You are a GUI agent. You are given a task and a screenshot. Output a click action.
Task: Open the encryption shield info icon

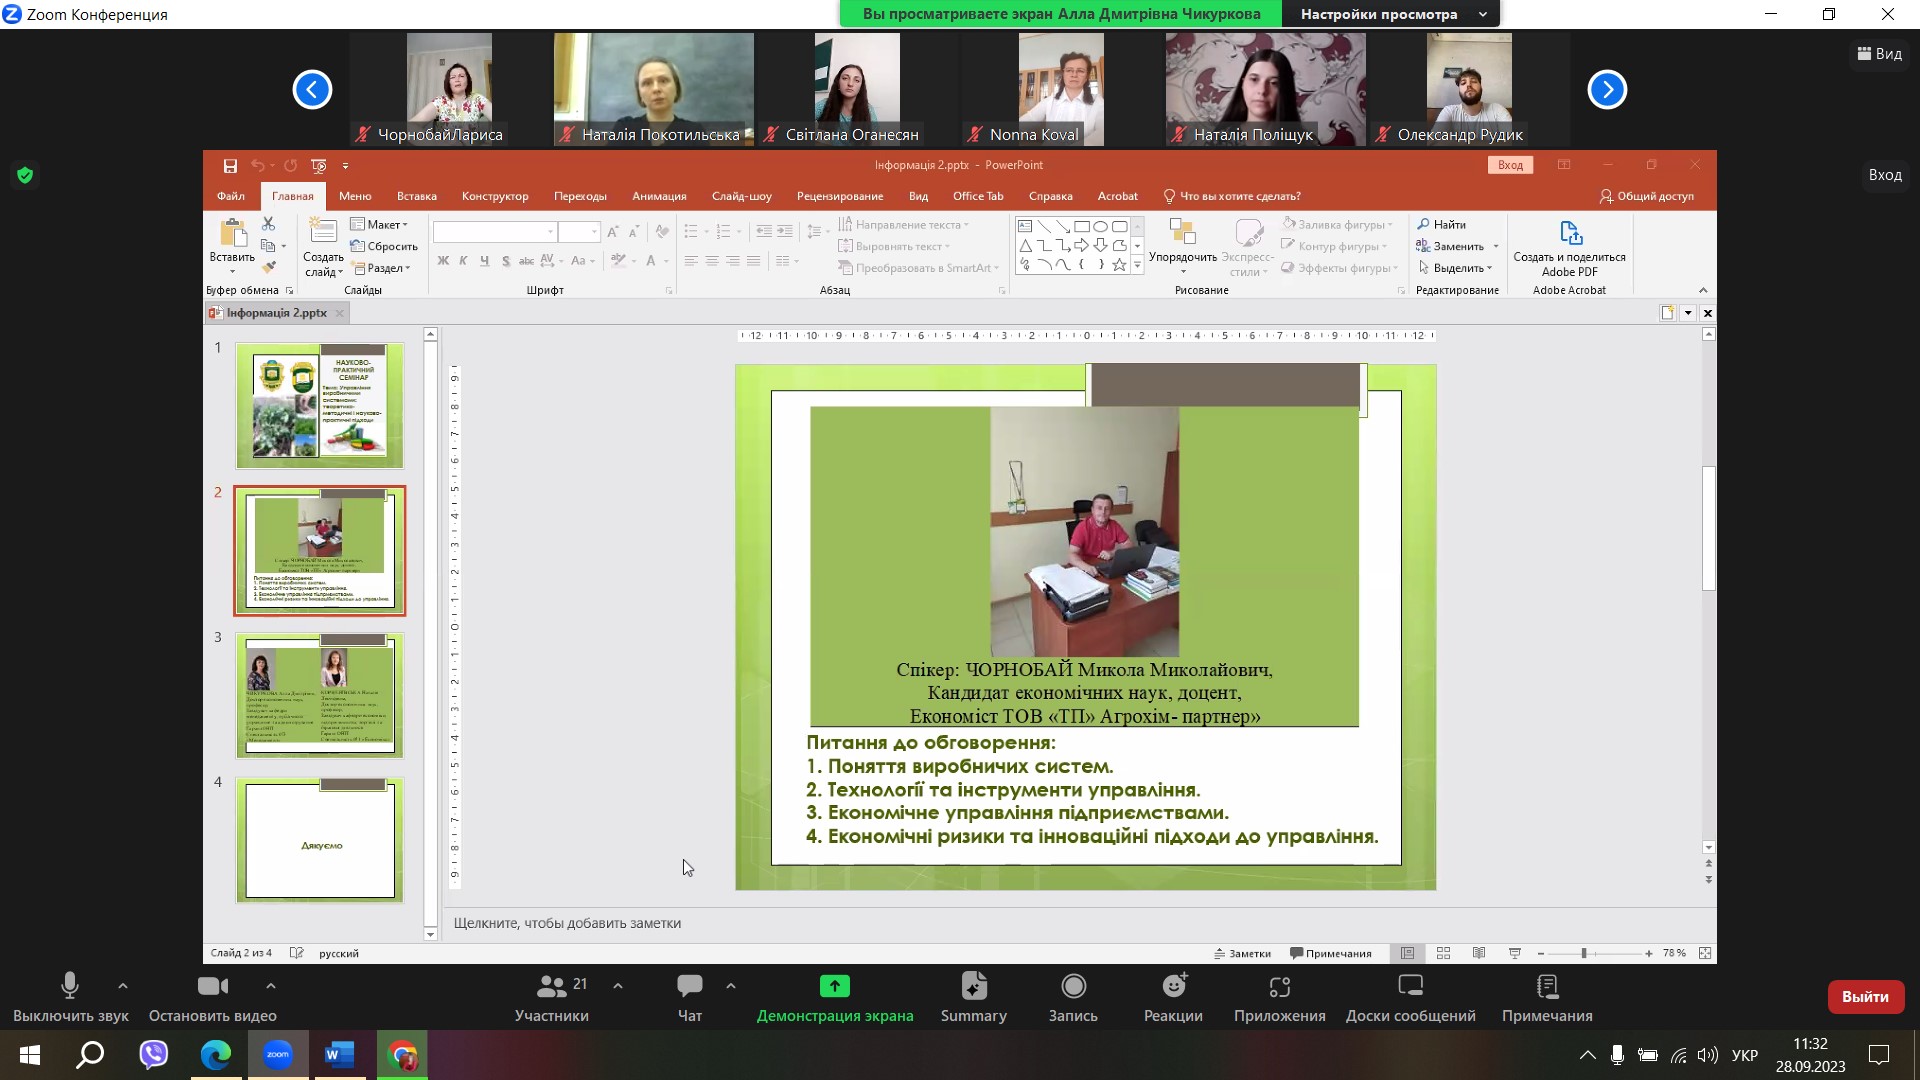(25, 176)
